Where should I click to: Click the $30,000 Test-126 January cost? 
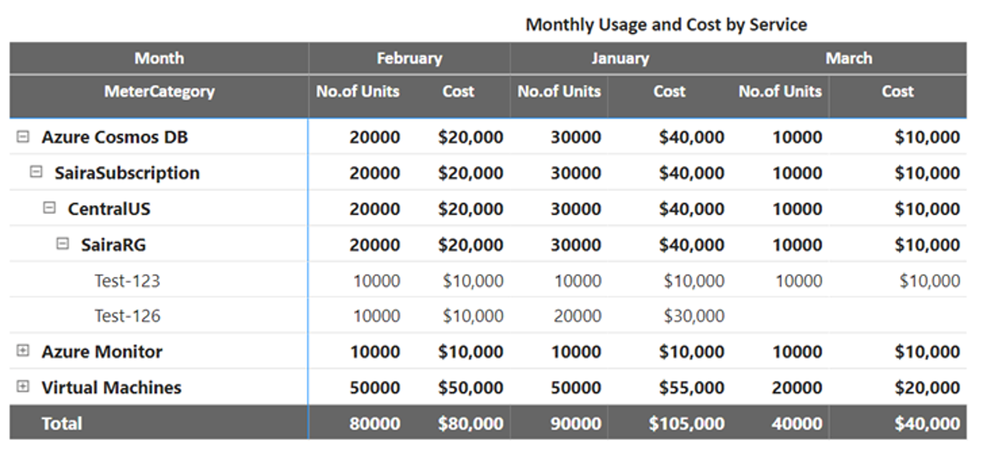point(693,316)
